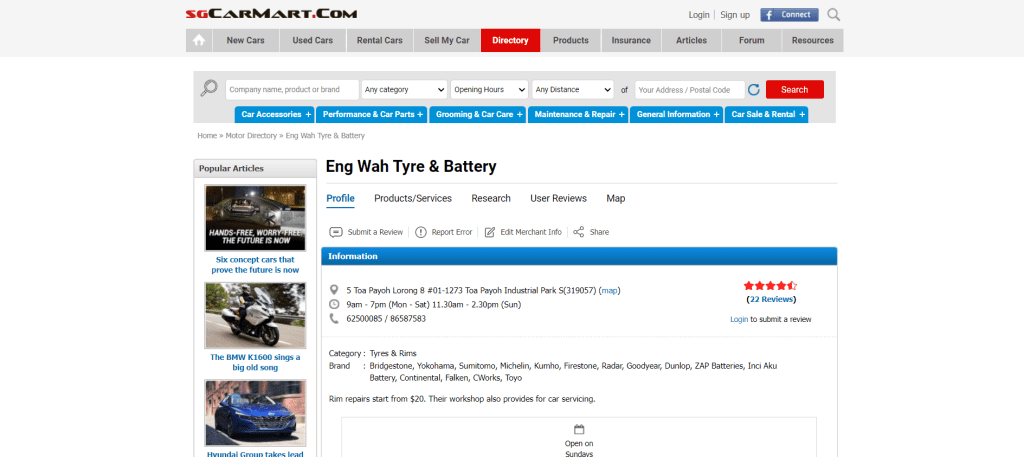Open the 22 Reviews link
Viewport: 1024px width, 457px height.
click(771, 299)
